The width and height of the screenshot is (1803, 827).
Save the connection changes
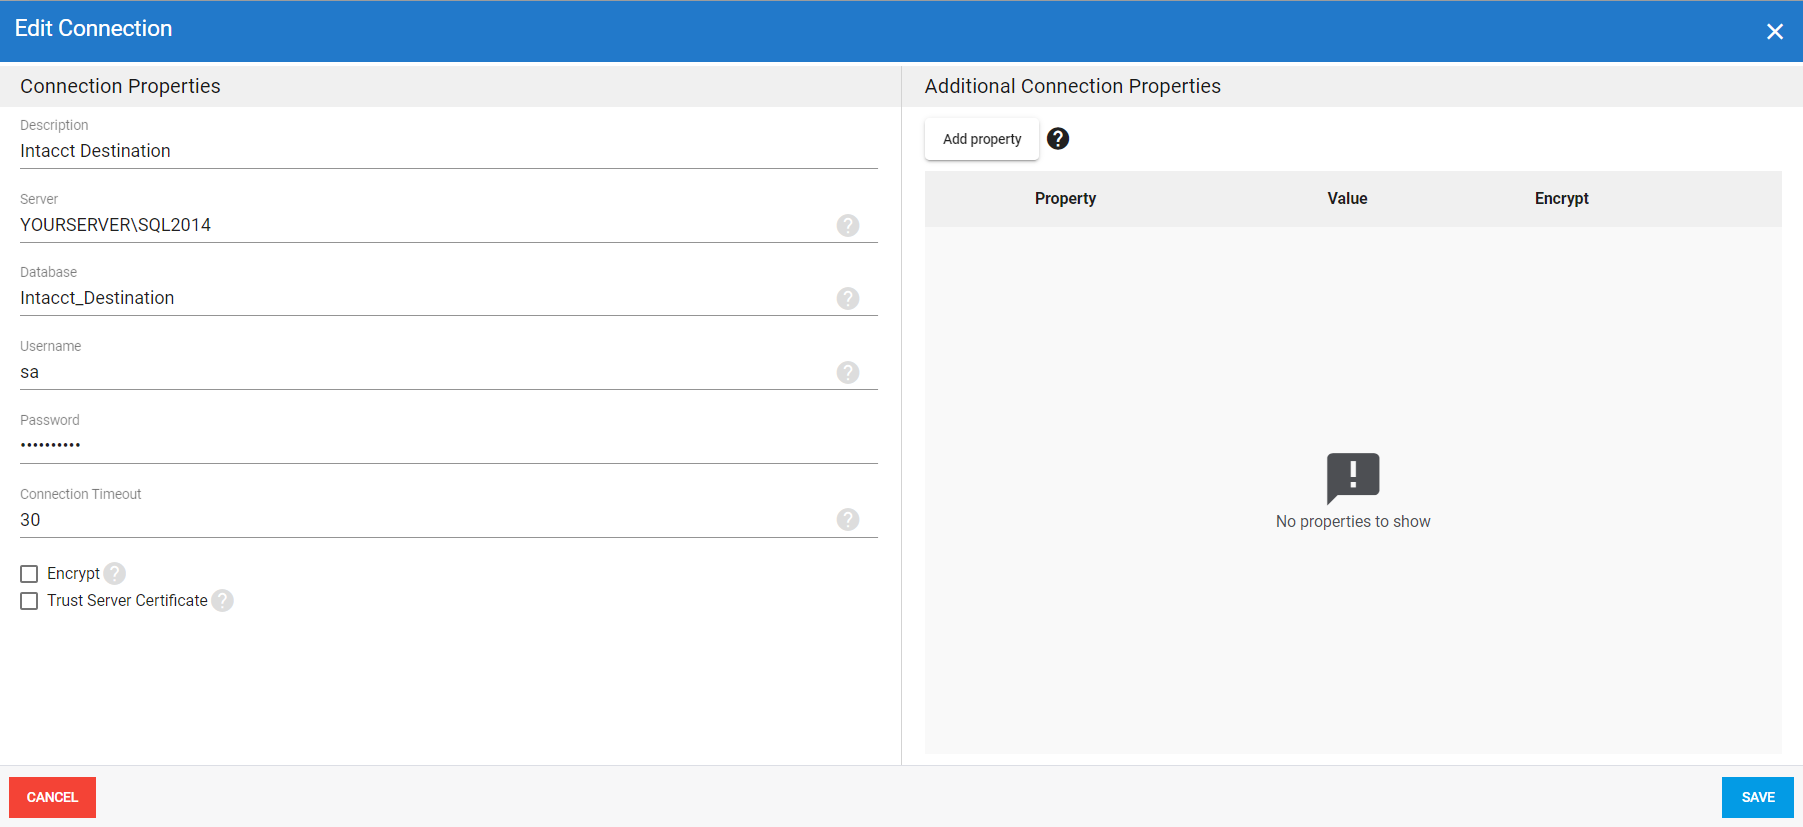[1757, 797]
